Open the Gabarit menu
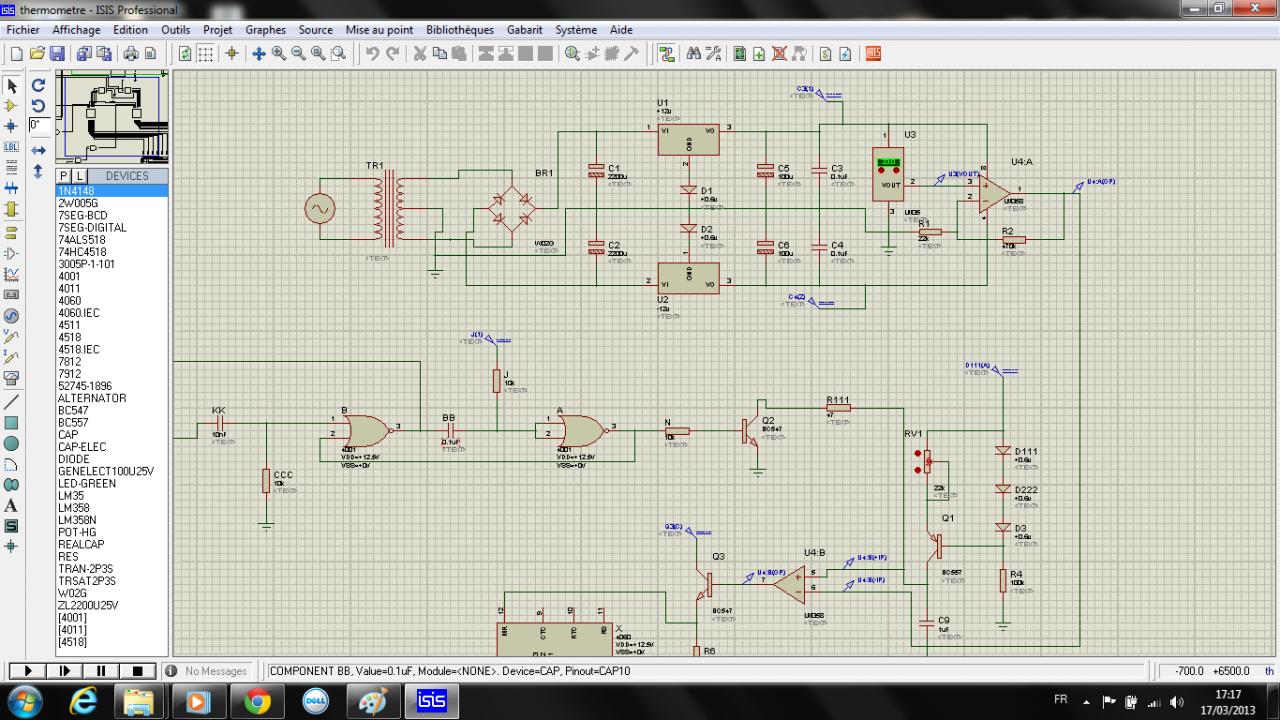Image resolution: width=1280 pixels, height=720 pixels. (525, 30)
